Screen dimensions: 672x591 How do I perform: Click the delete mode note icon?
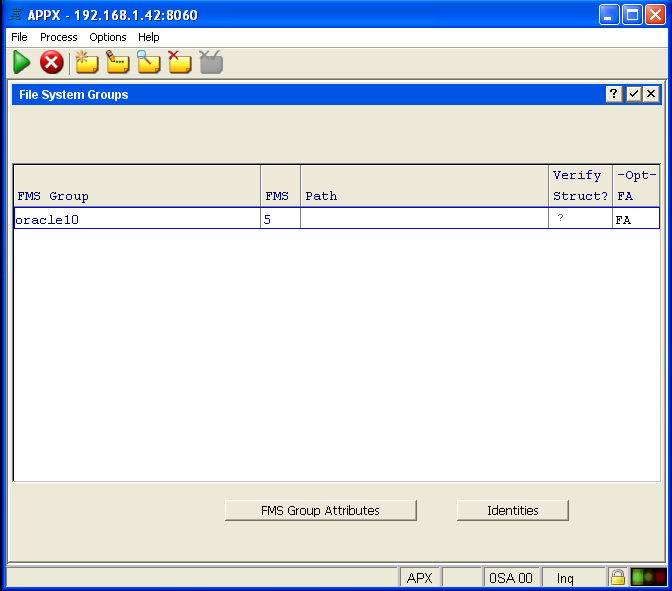pyautogui.click(x=179, y=63)
